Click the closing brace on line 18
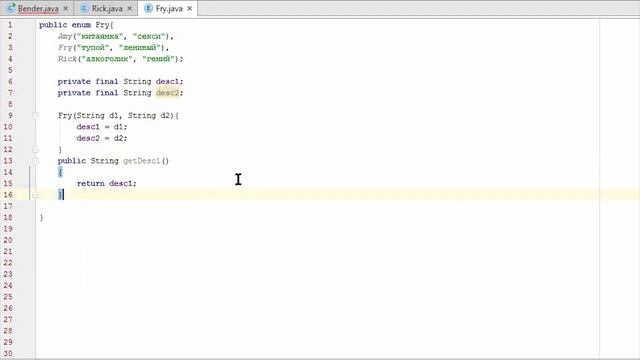This screenshot has height=360, width=640. pyautogui.click(x=41, y=218)
